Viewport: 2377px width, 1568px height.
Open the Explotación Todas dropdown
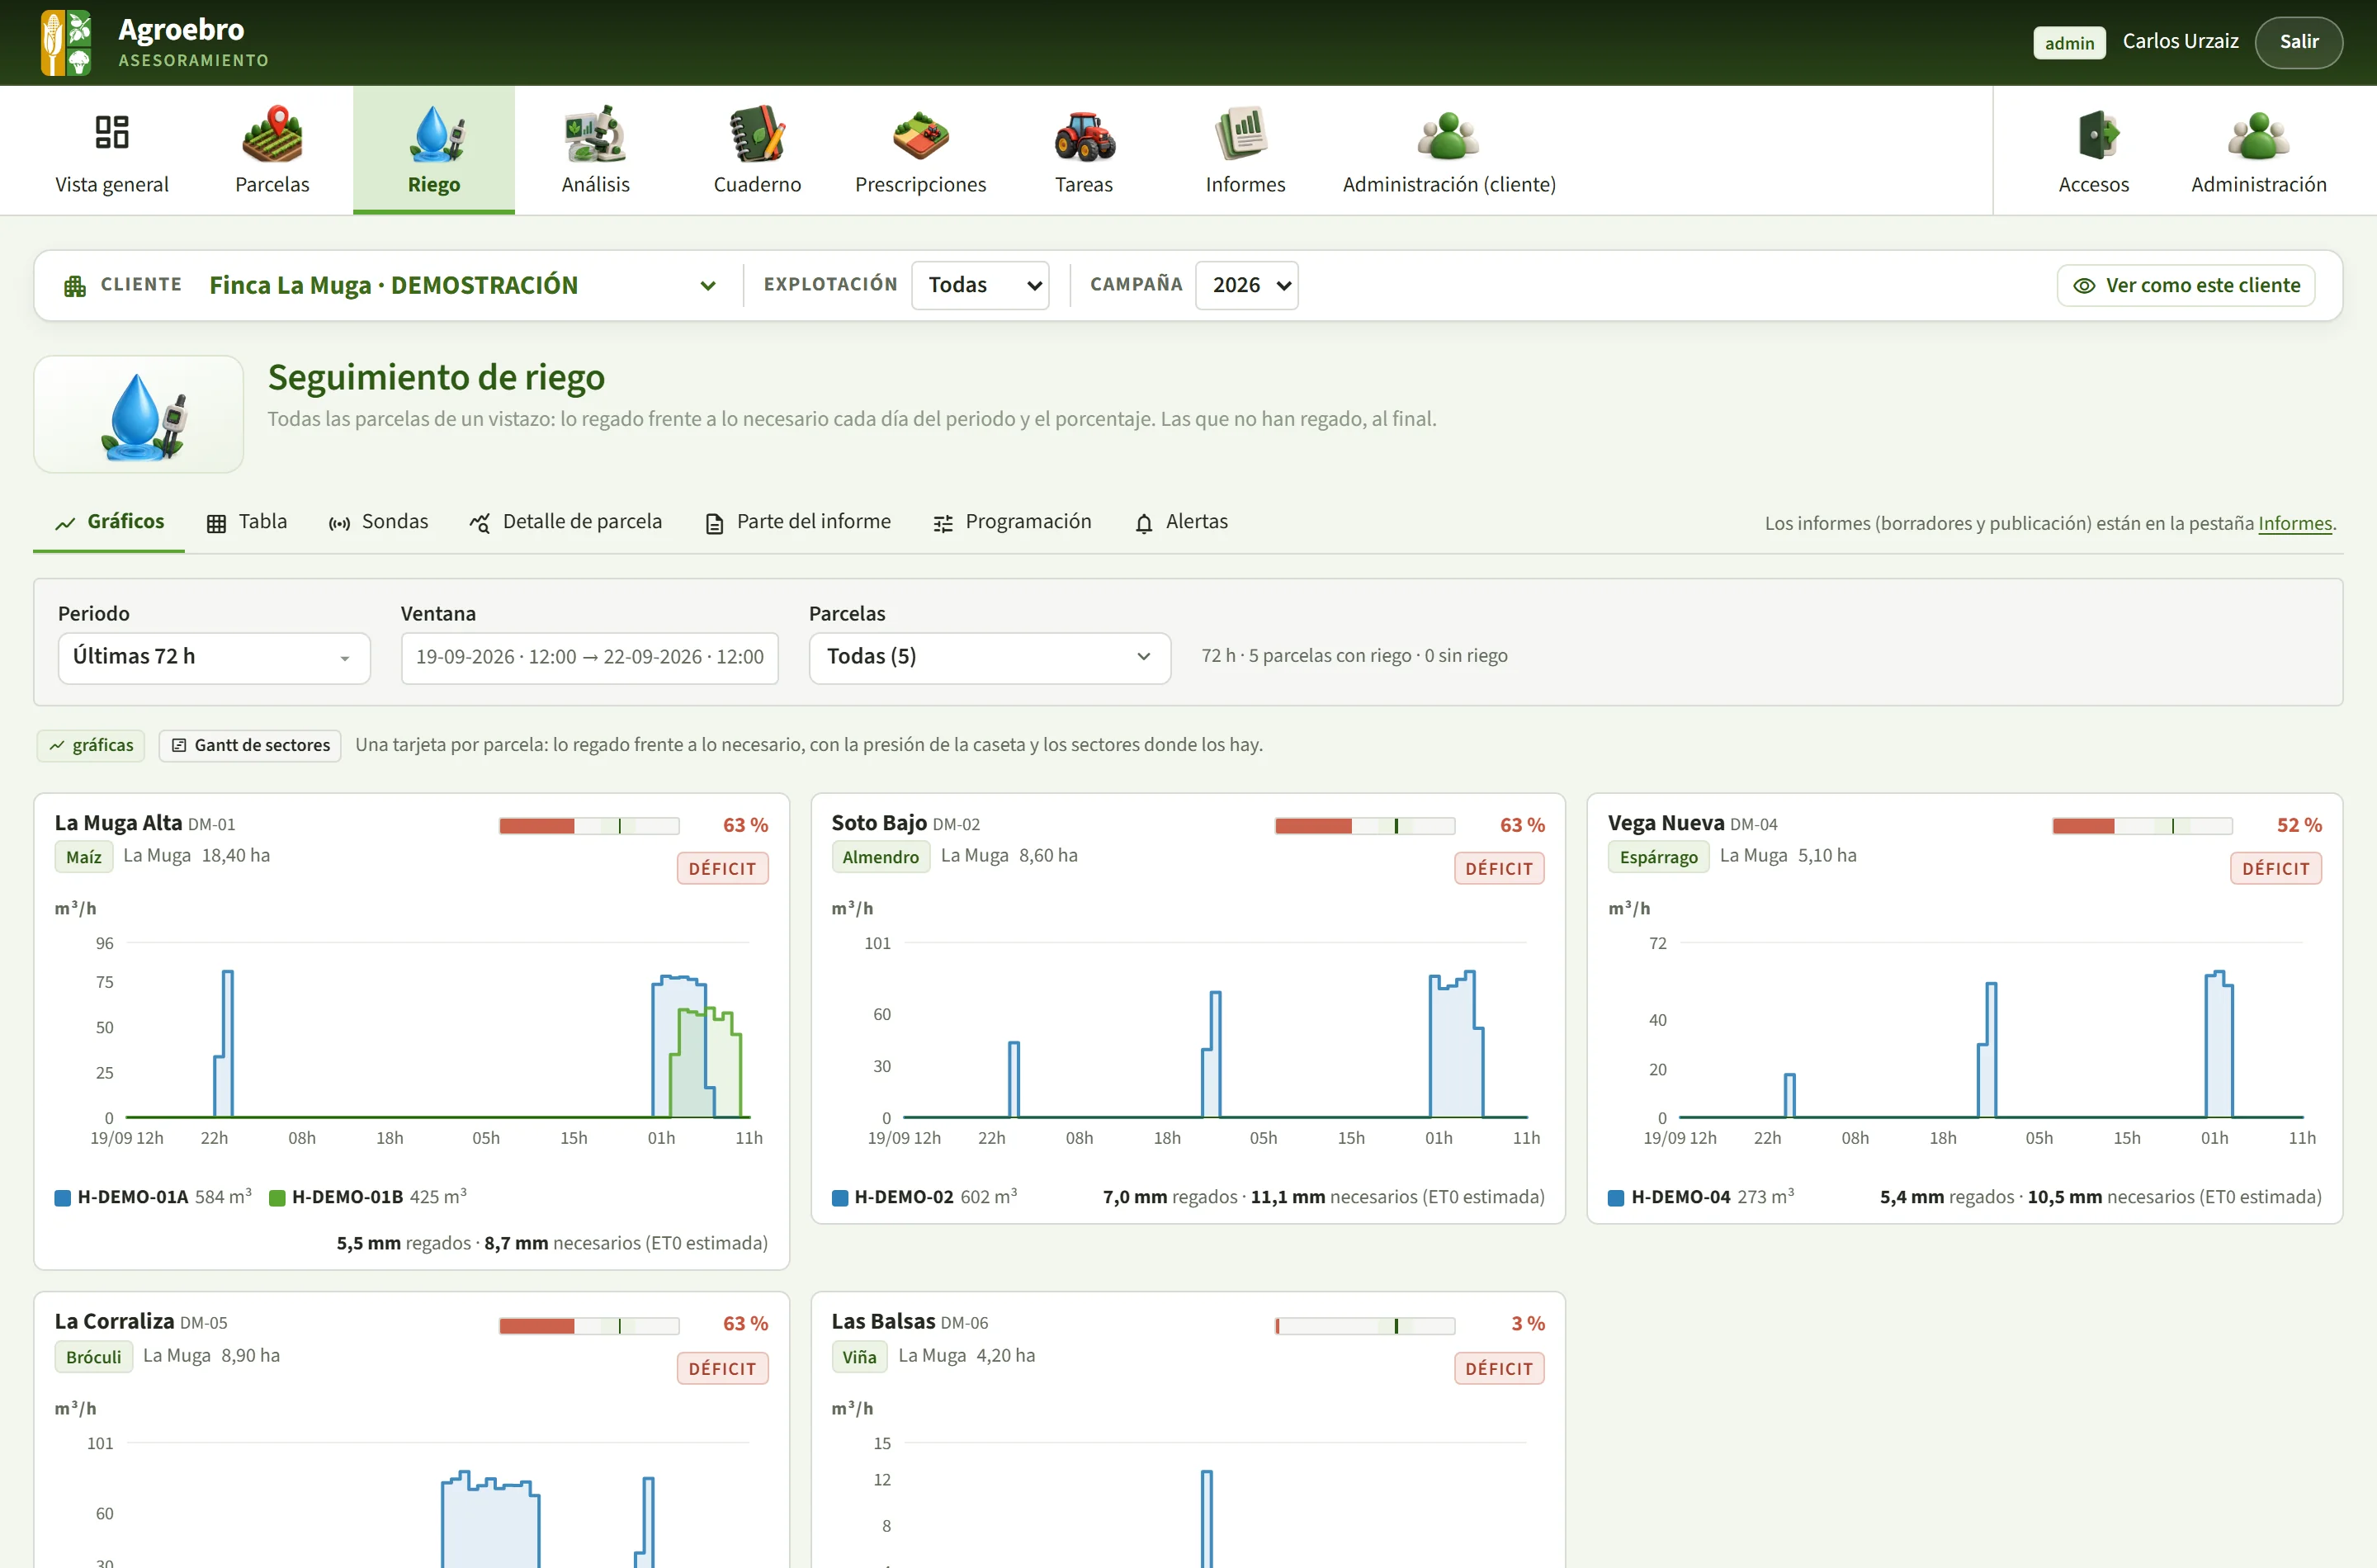pyautogui.click(x=980, y=285)
